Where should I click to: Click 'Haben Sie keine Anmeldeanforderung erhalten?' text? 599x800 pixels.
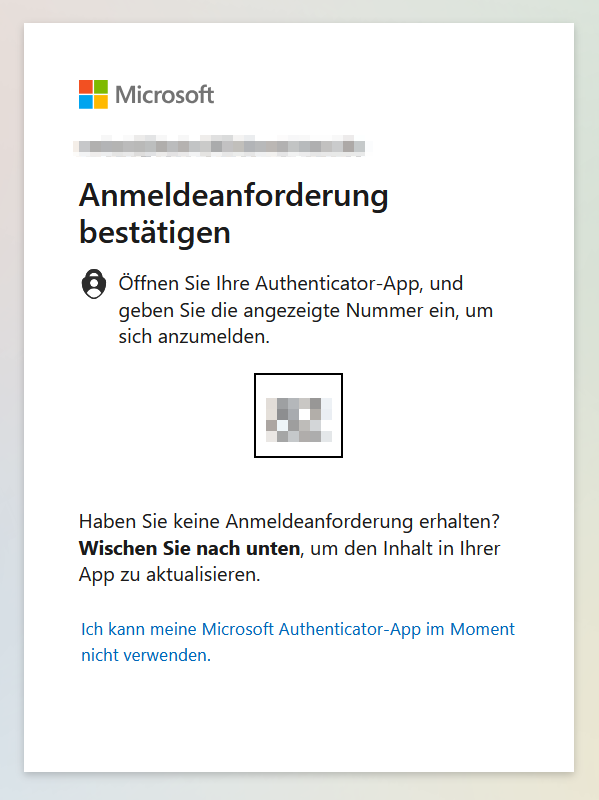[x=289, y=521]
